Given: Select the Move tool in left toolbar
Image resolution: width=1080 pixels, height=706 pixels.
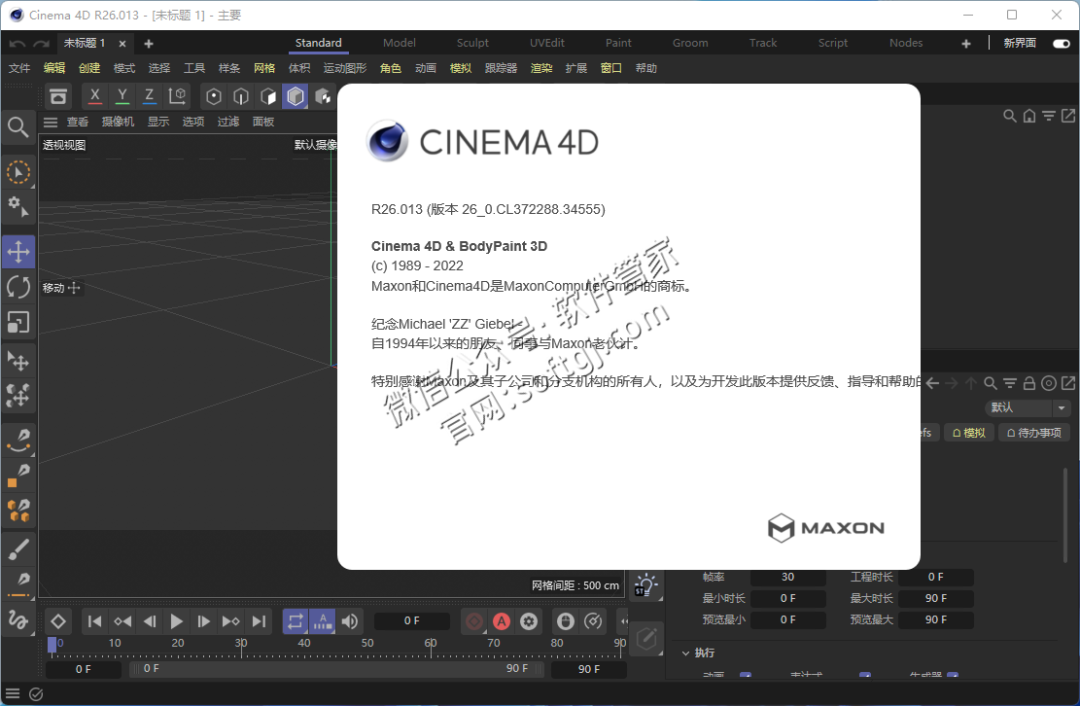Looking at the screenshot, I should [x=18, y=251].
